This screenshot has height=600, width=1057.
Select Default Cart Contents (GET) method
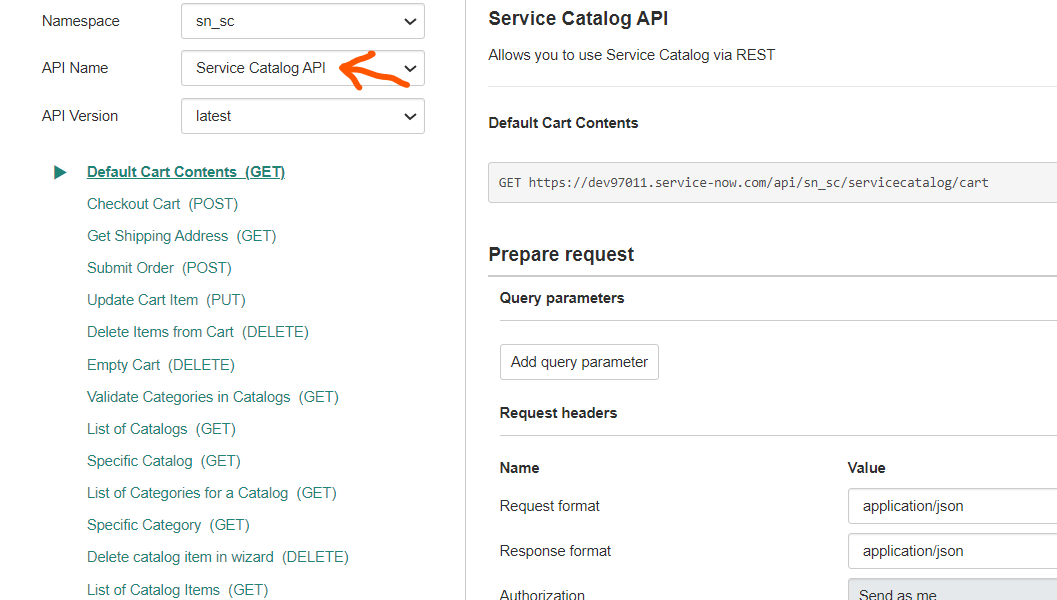click(185, 172)
